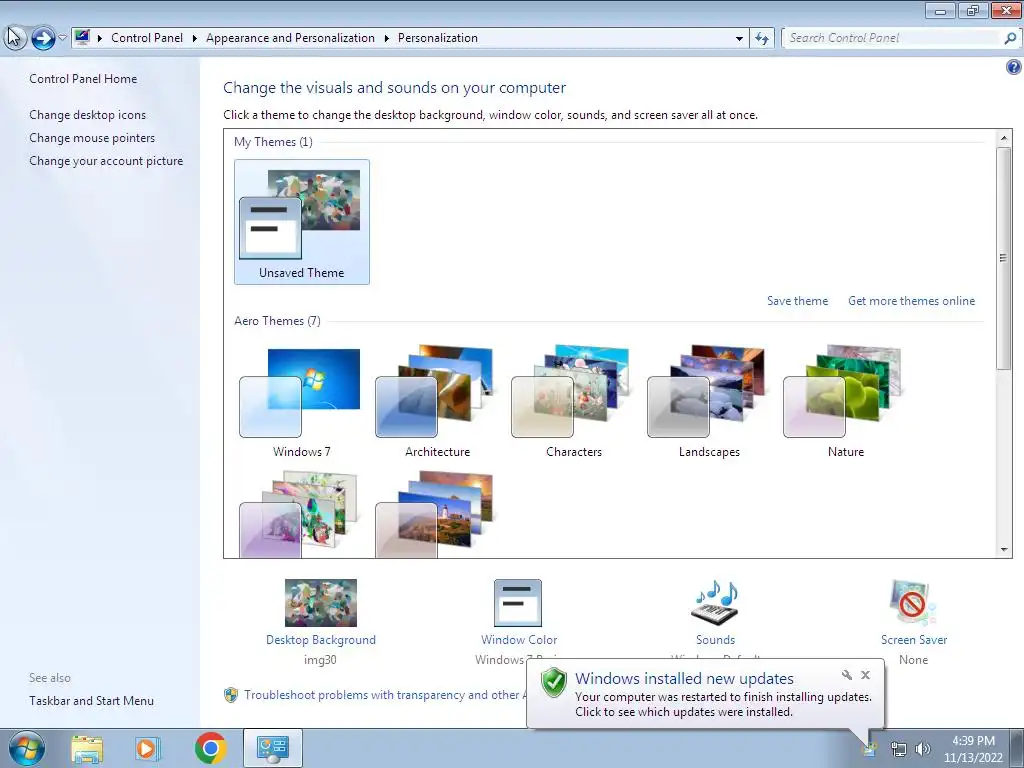Apply the Characters theme
The height and width of the screenshot is (768, 1024).
[573, 402]
